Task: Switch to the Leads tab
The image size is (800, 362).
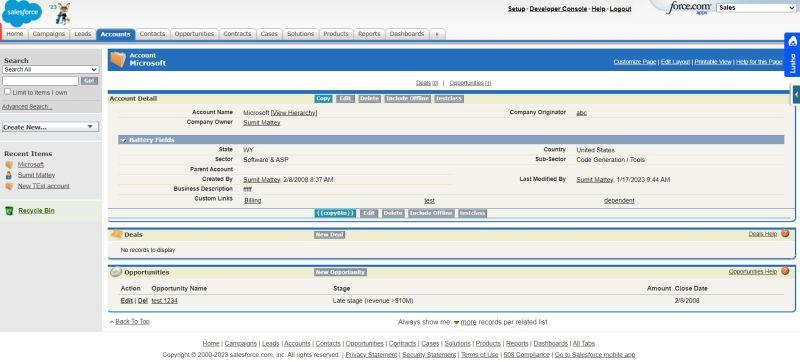Action: coord(83,34)
